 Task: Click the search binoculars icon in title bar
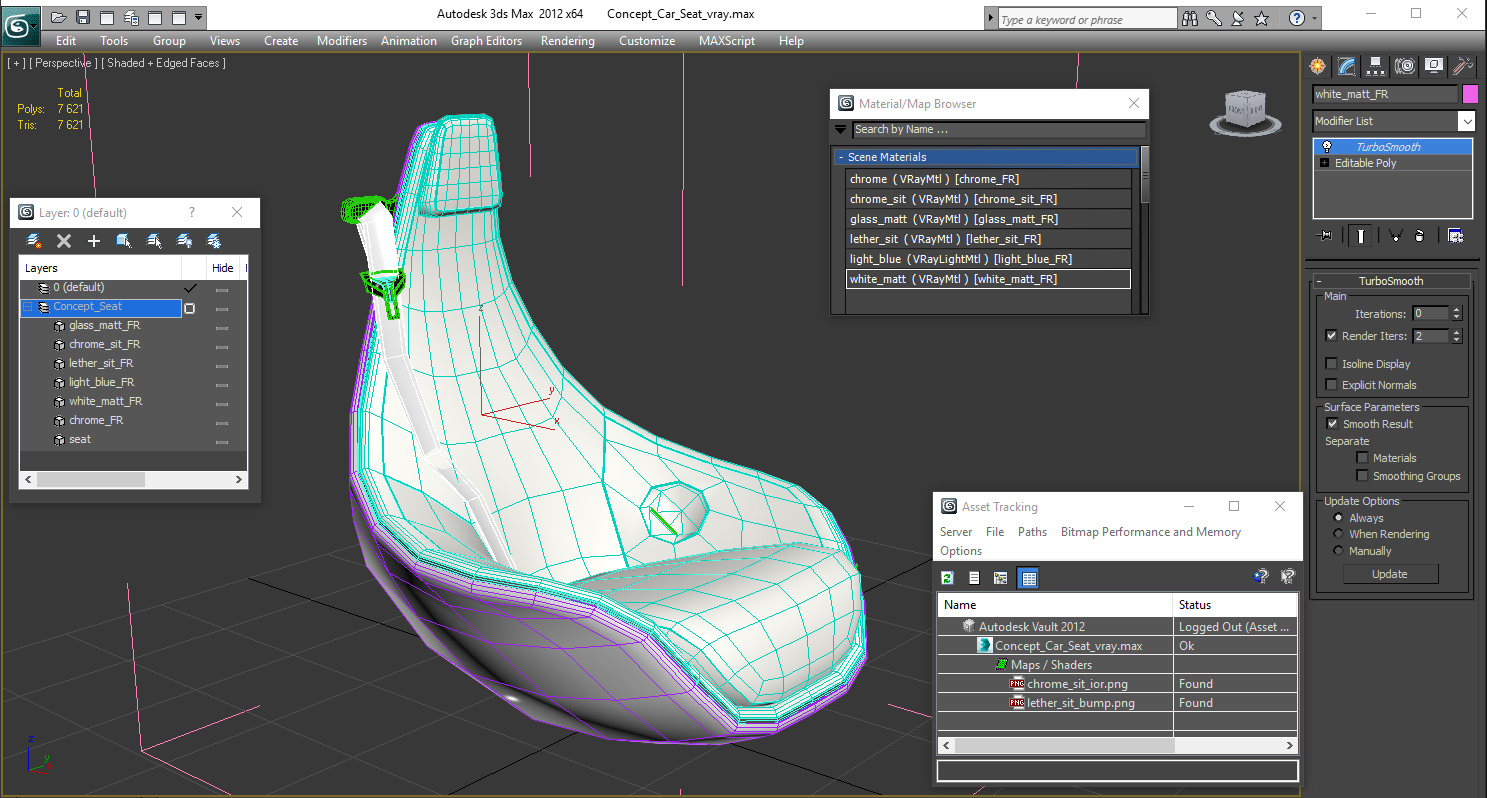tap(1190, 18)
